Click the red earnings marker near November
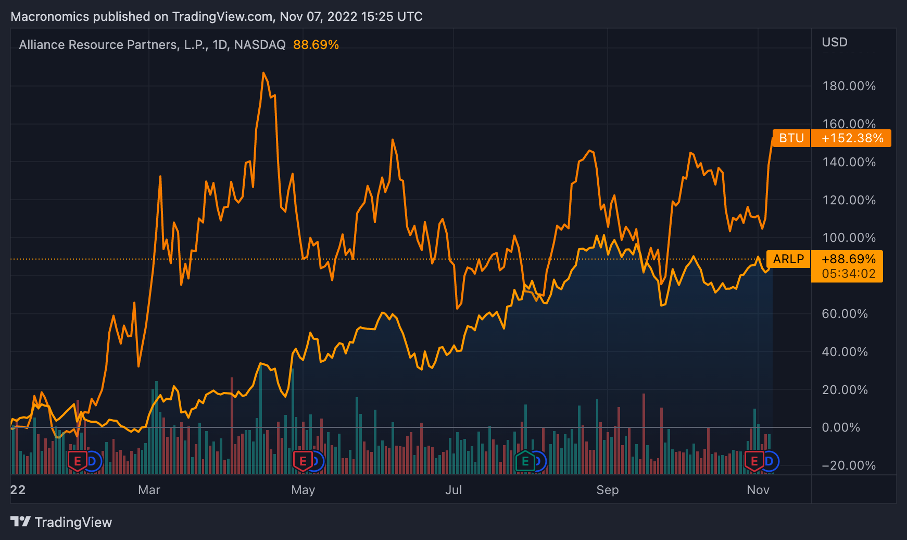The height and width of the screenshot is (540, 908). click(753, 461)
